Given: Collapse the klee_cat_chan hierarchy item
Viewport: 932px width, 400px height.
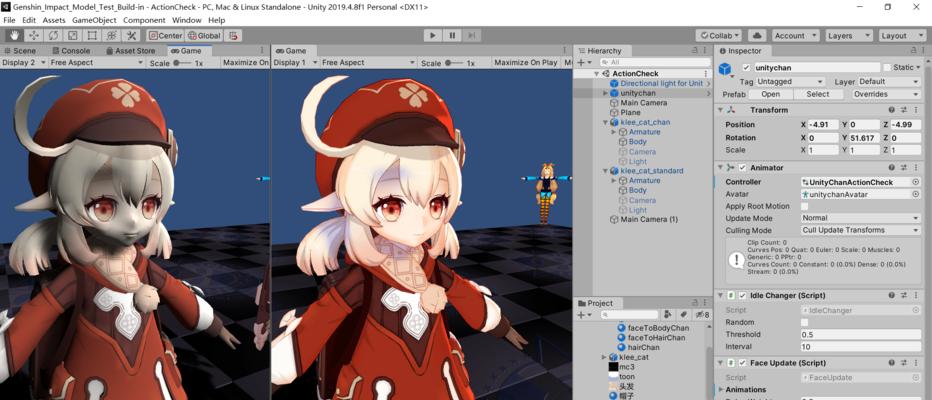Looking at the screenshot, I should pos(606,122).
